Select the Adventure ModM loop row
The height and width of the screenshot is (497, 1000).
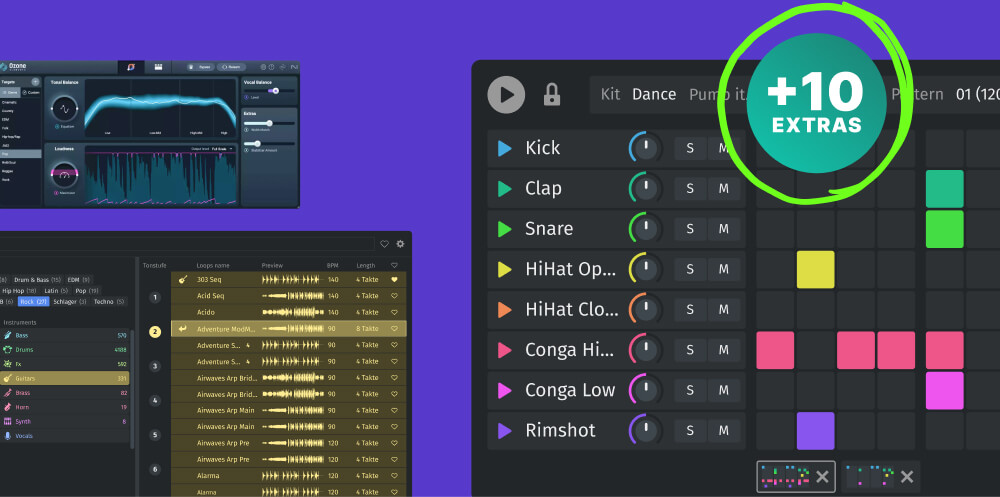[289, 329]
